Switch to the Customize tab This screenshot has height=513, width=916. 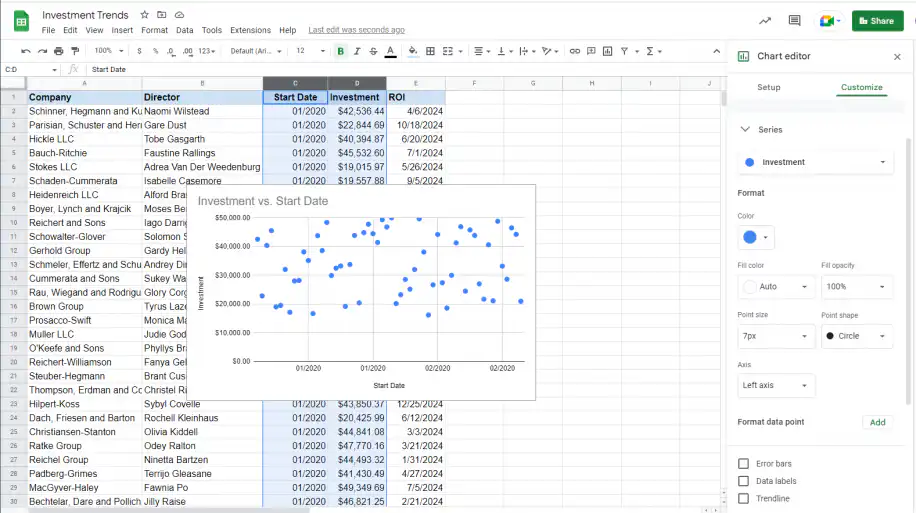(862, 88)
